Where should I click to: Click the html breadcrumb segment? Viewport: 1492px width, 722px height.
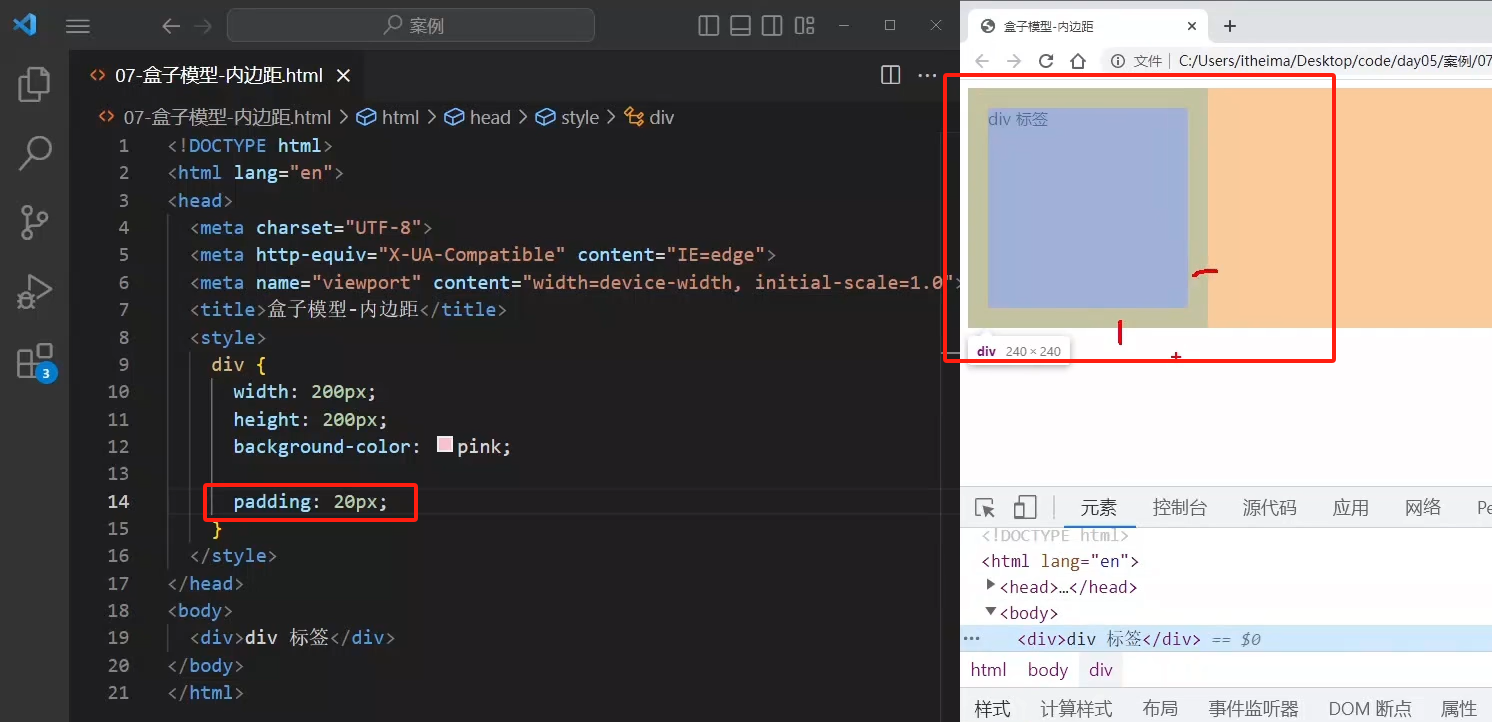(x=389, y=117)
